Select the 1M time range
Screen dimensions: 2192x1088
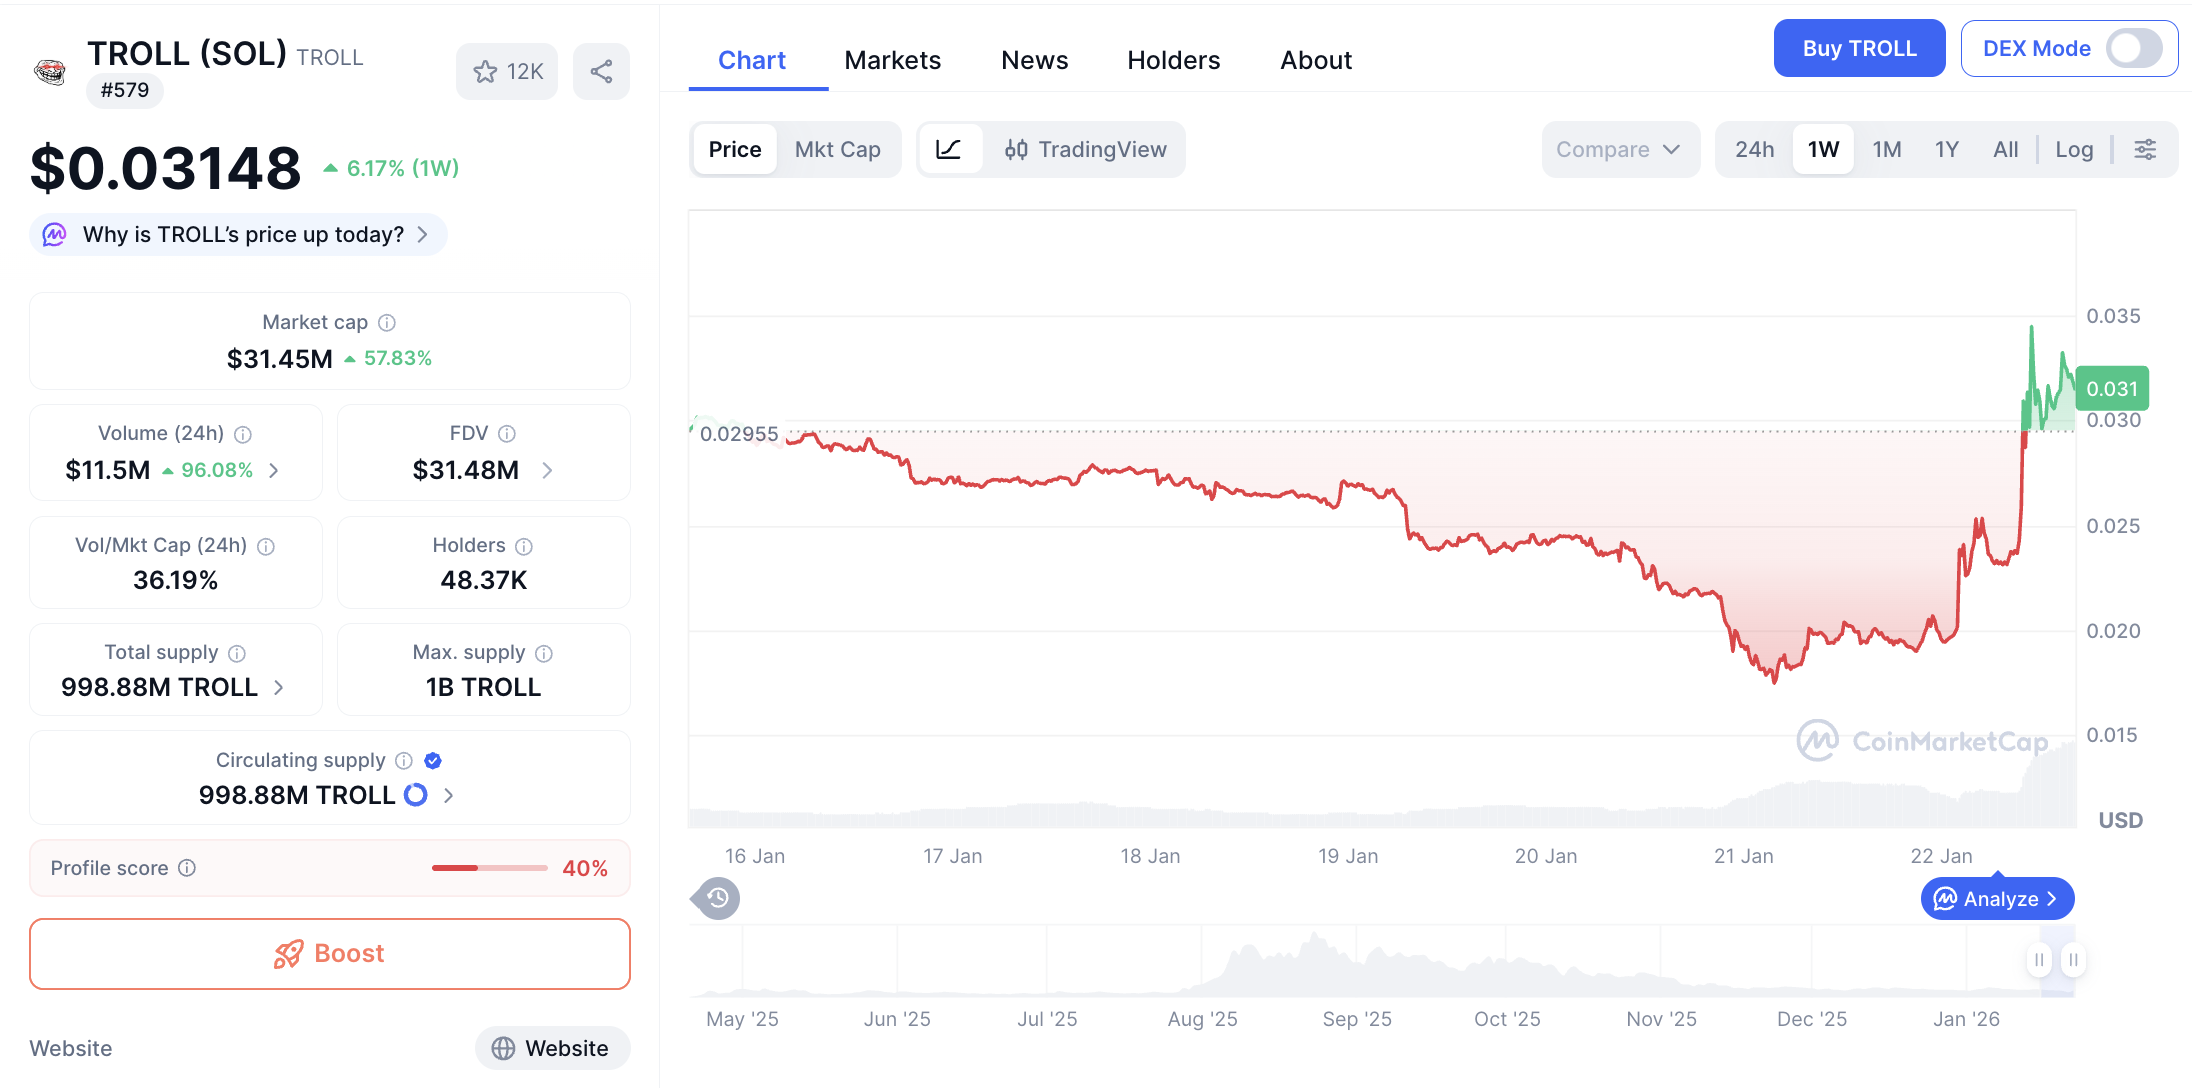pyautogui.click(x=1886, y=150)
